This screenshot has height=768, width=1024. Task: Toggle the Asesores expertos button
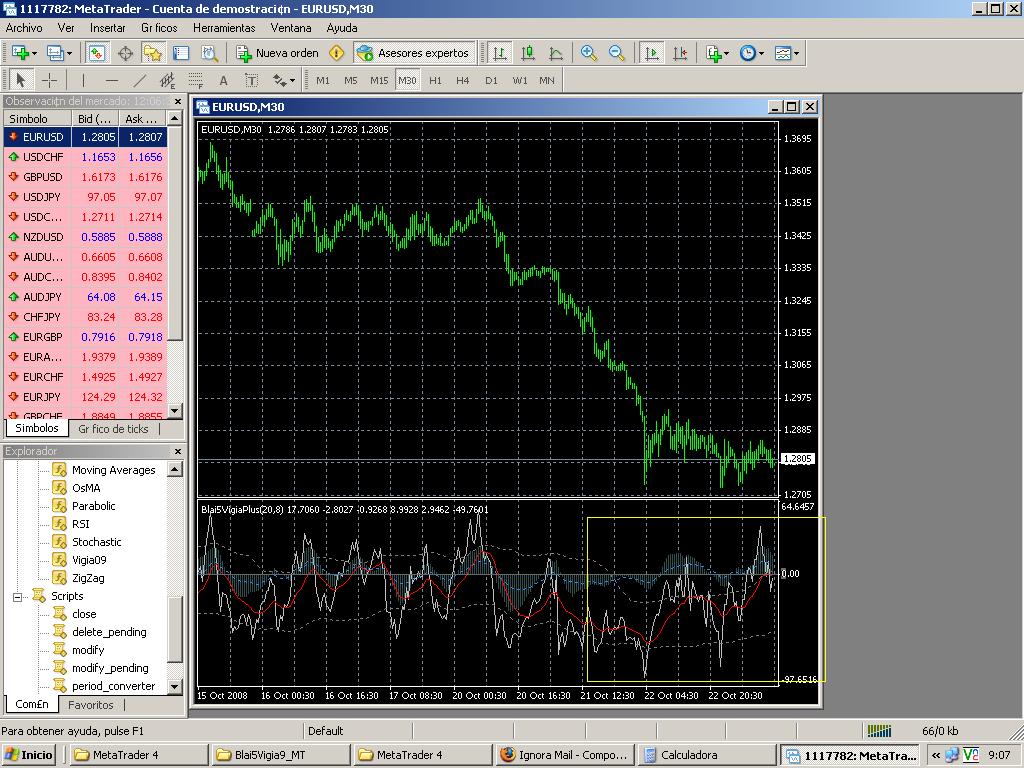point(413,53)
